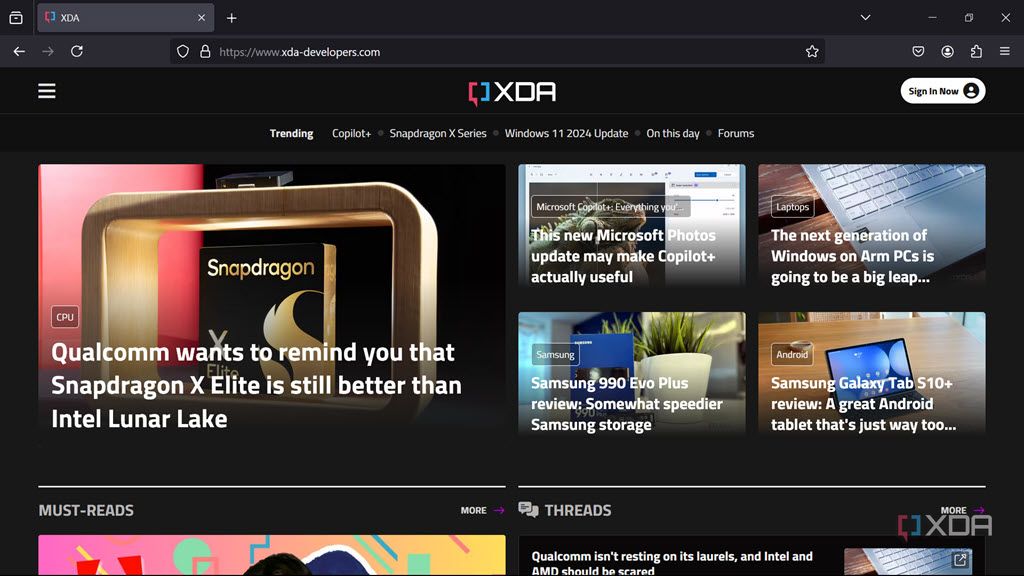Click the Microsoft Copilot+ category tag

point(610,206)
